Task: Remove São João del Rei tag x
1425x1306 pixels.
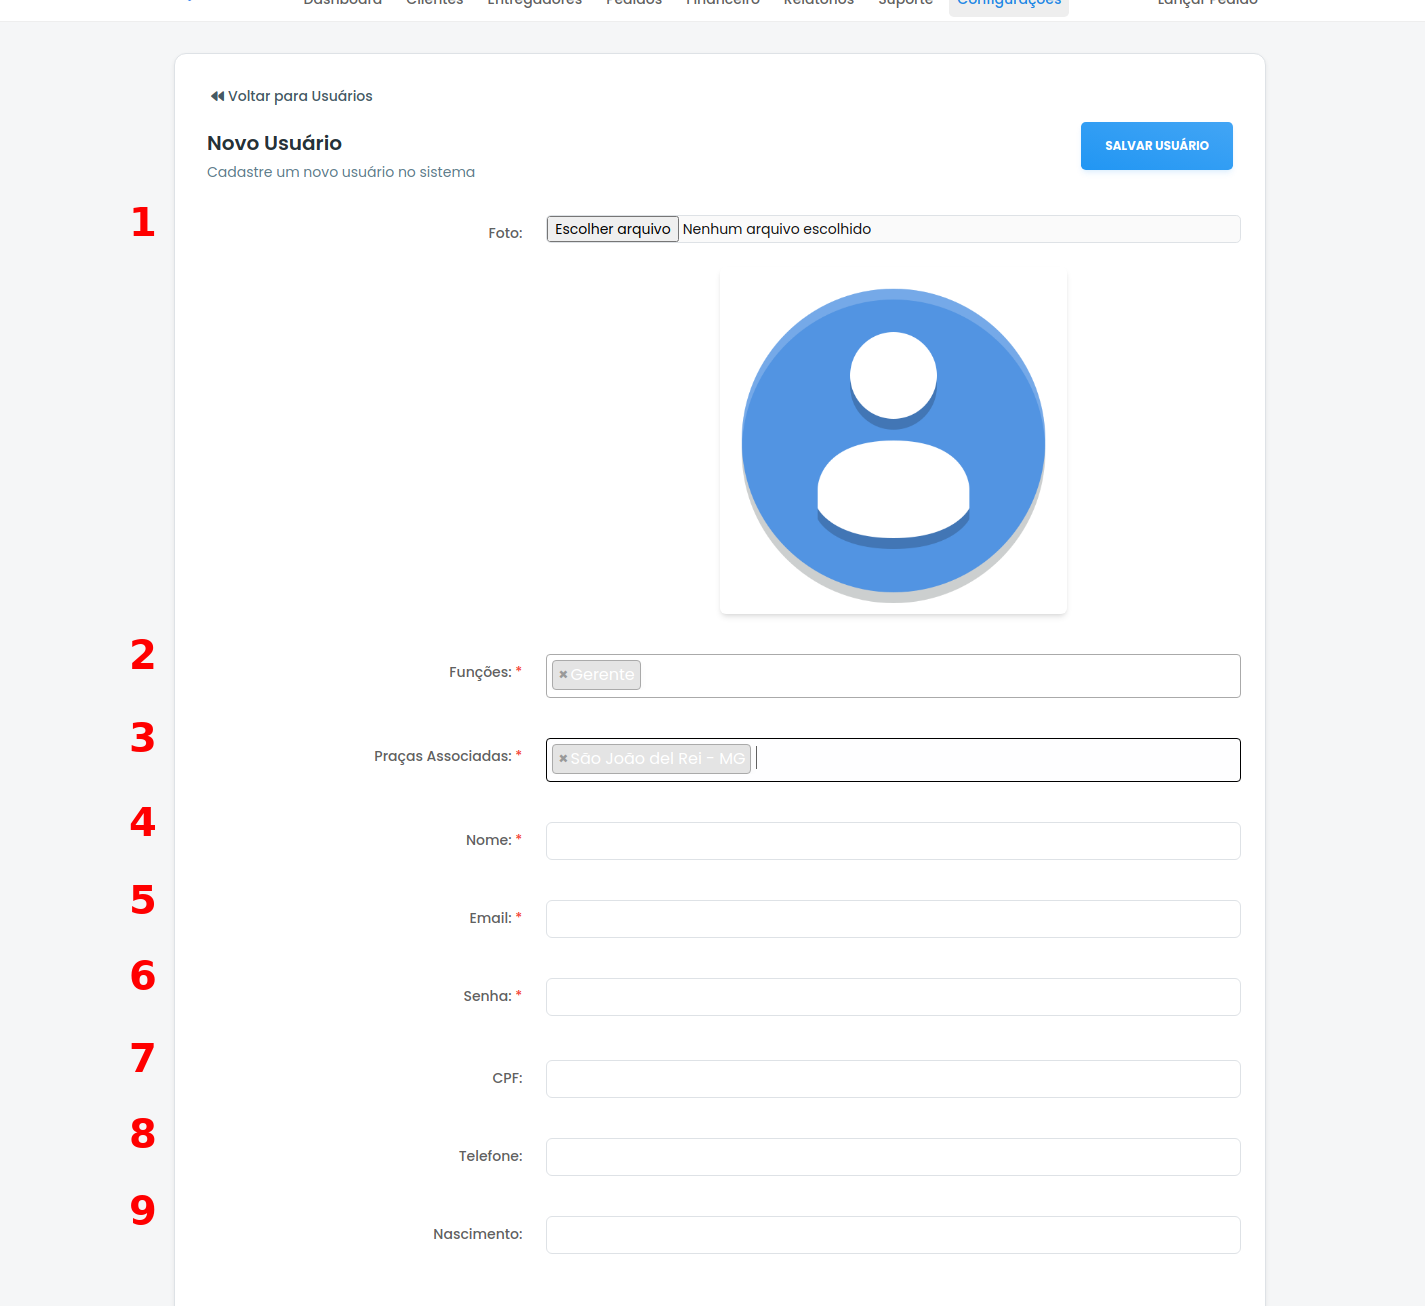Action: pos(563,759)
